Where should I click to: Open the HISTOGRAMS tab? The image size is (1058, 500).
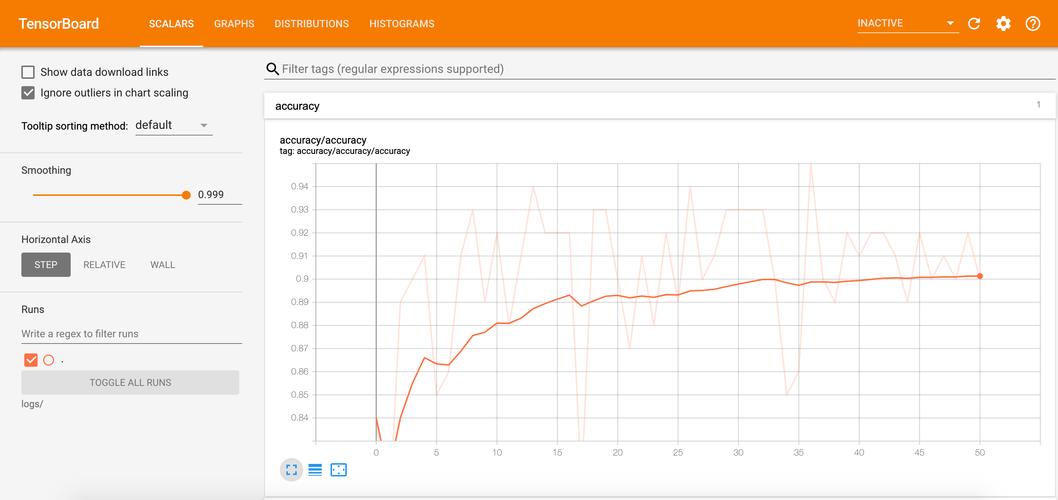pyautogui.click(x=401, y=24)
